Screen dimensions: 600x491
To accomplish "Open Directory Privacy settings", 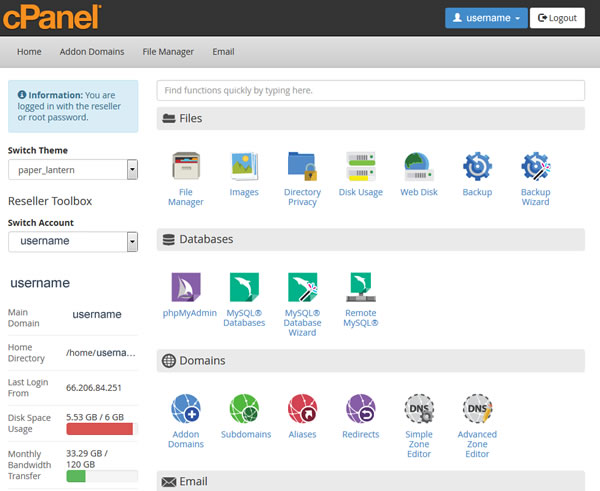I will [x=302, y=167].
